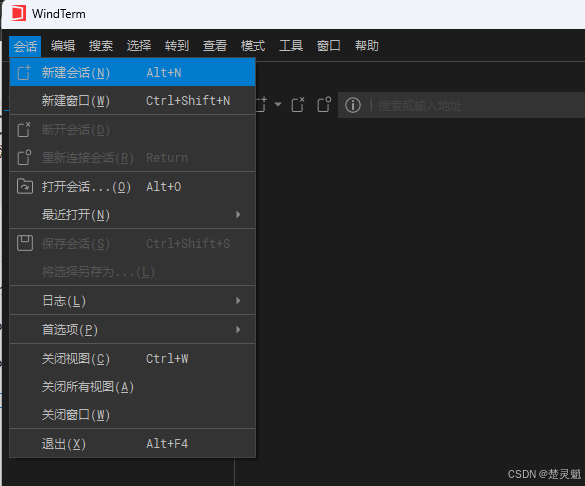Viewport: 585px width, 486px height.
Task: Open the 选择 menu
Action: tap(139, 46)
